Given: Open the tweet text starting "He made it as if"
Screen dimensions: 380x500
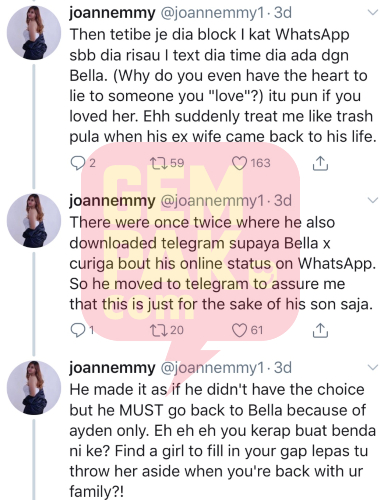Looking at the screenshot, I should (222, 441).
